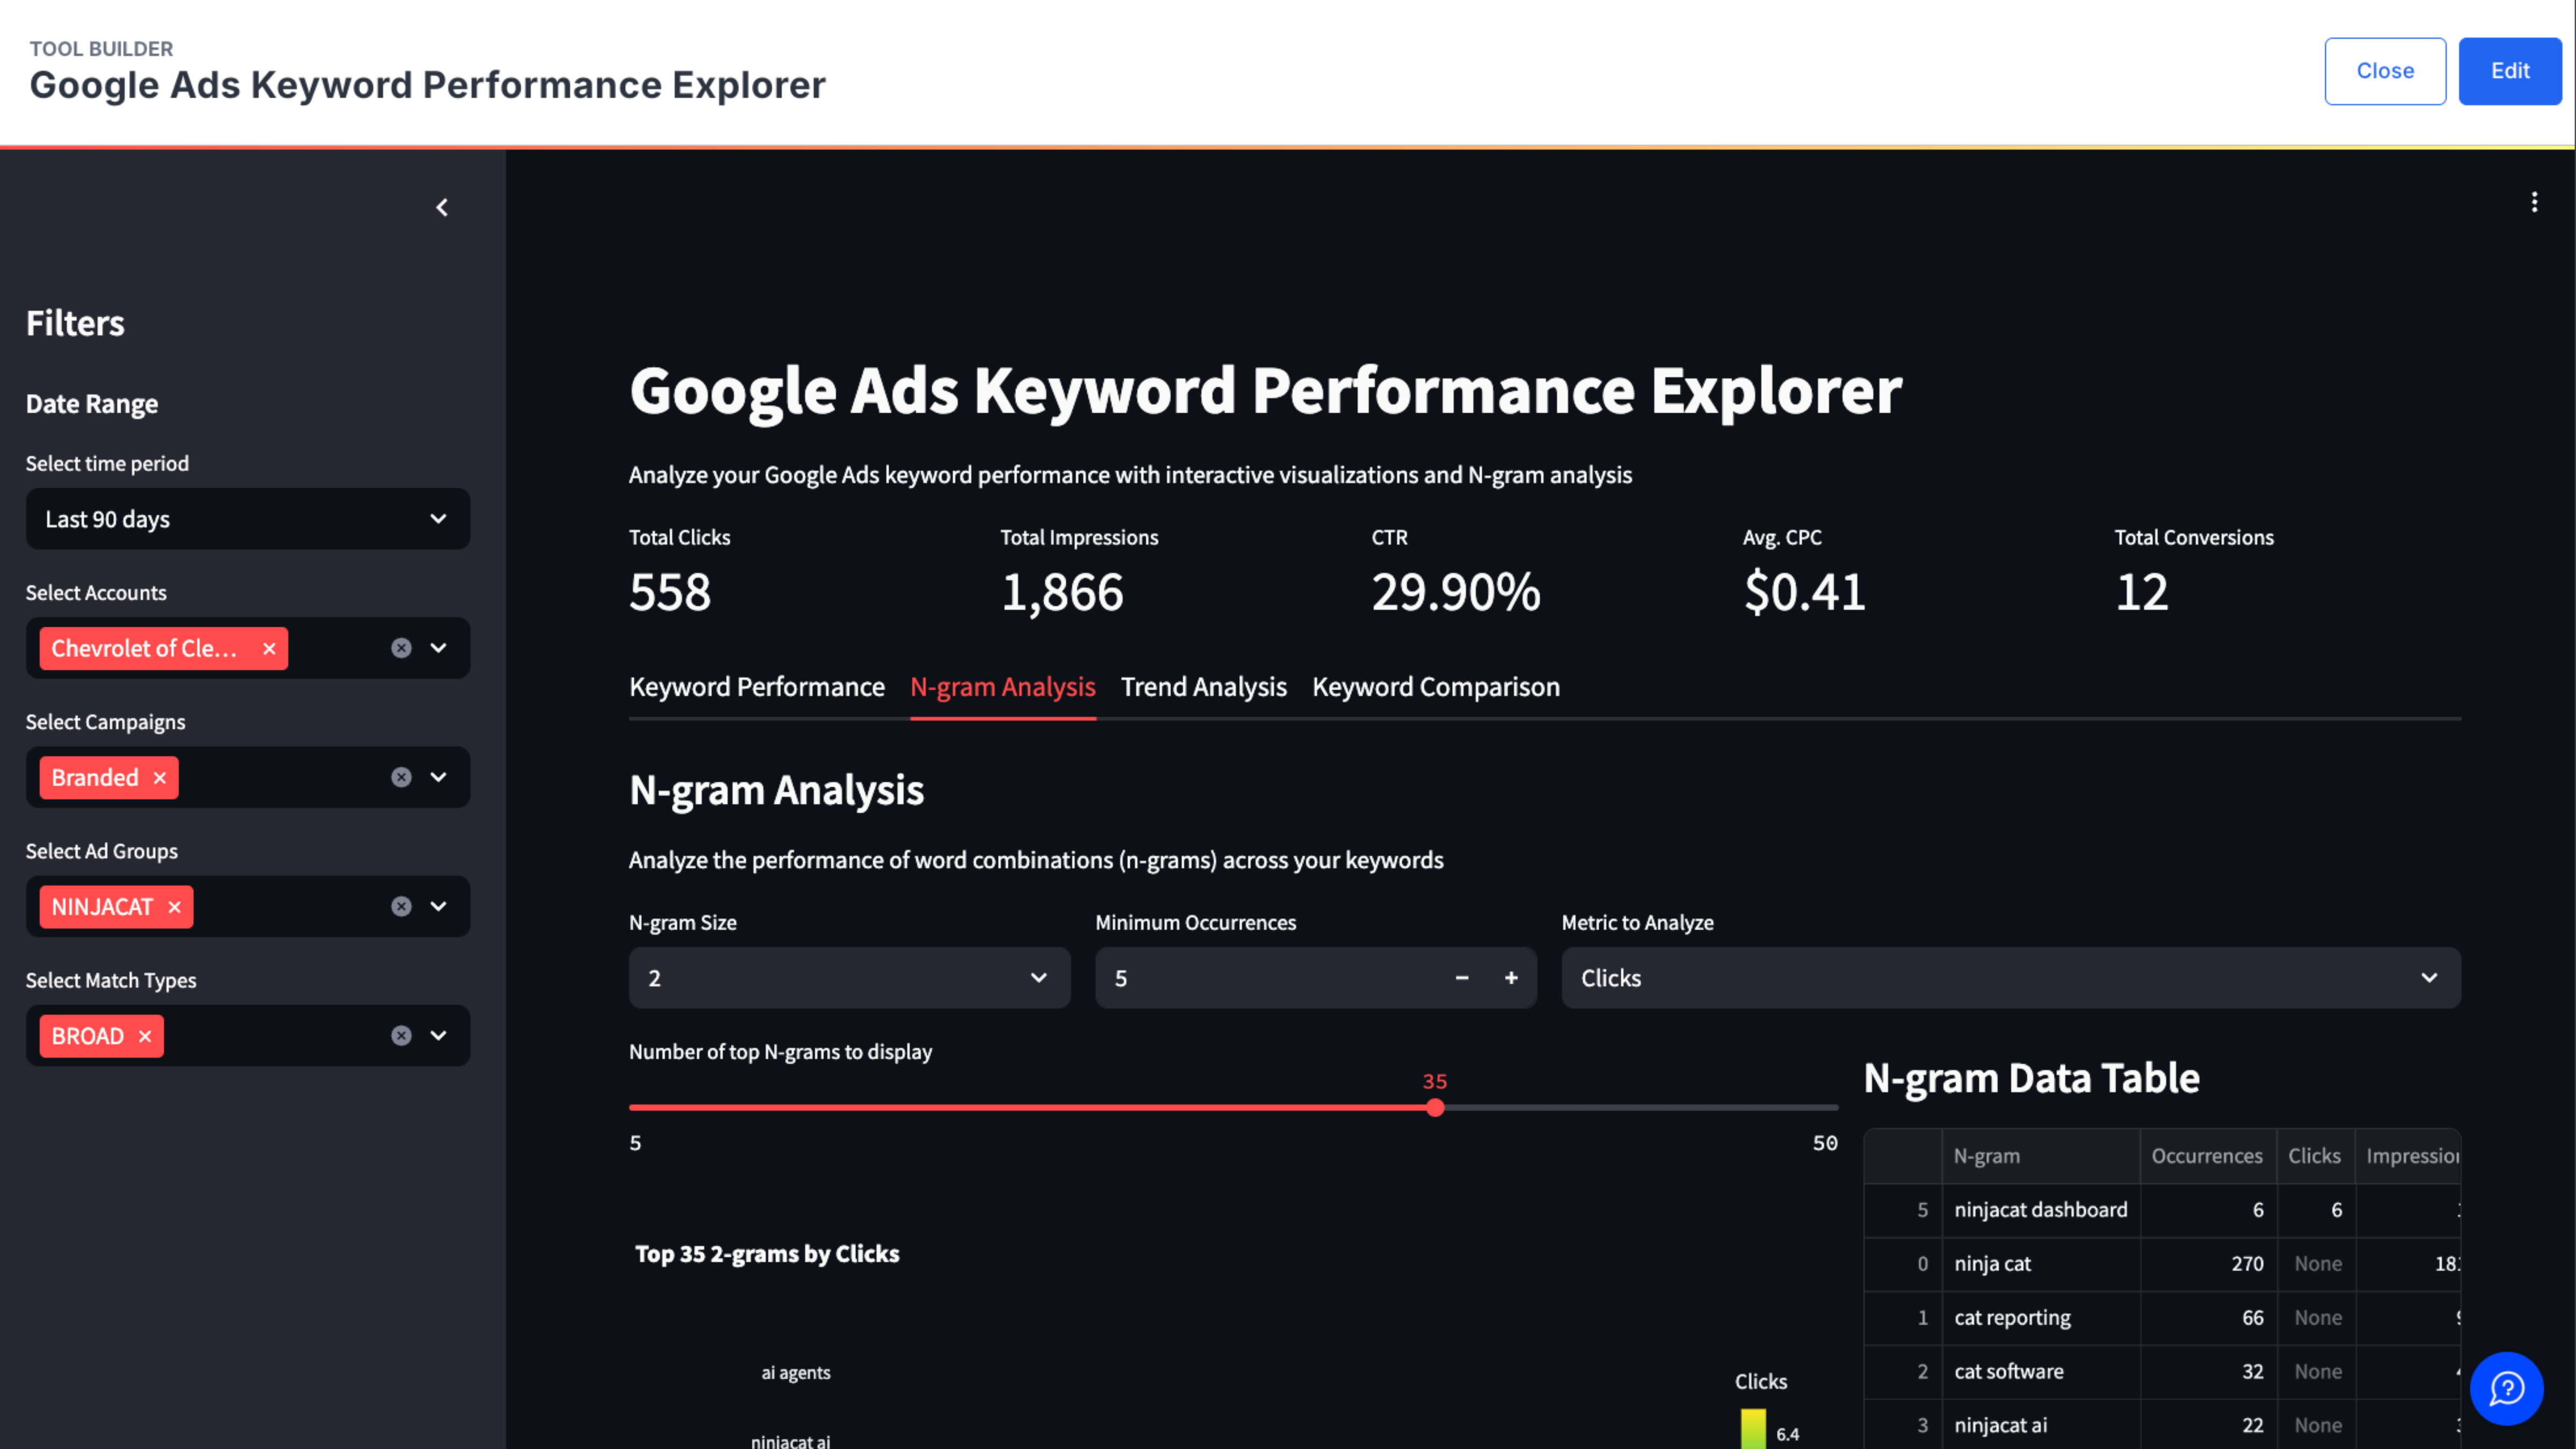This screenshot has height=1449, width=2576.
Task: Open the Metric to Analyze dropdown
Action: [2010, 978]
